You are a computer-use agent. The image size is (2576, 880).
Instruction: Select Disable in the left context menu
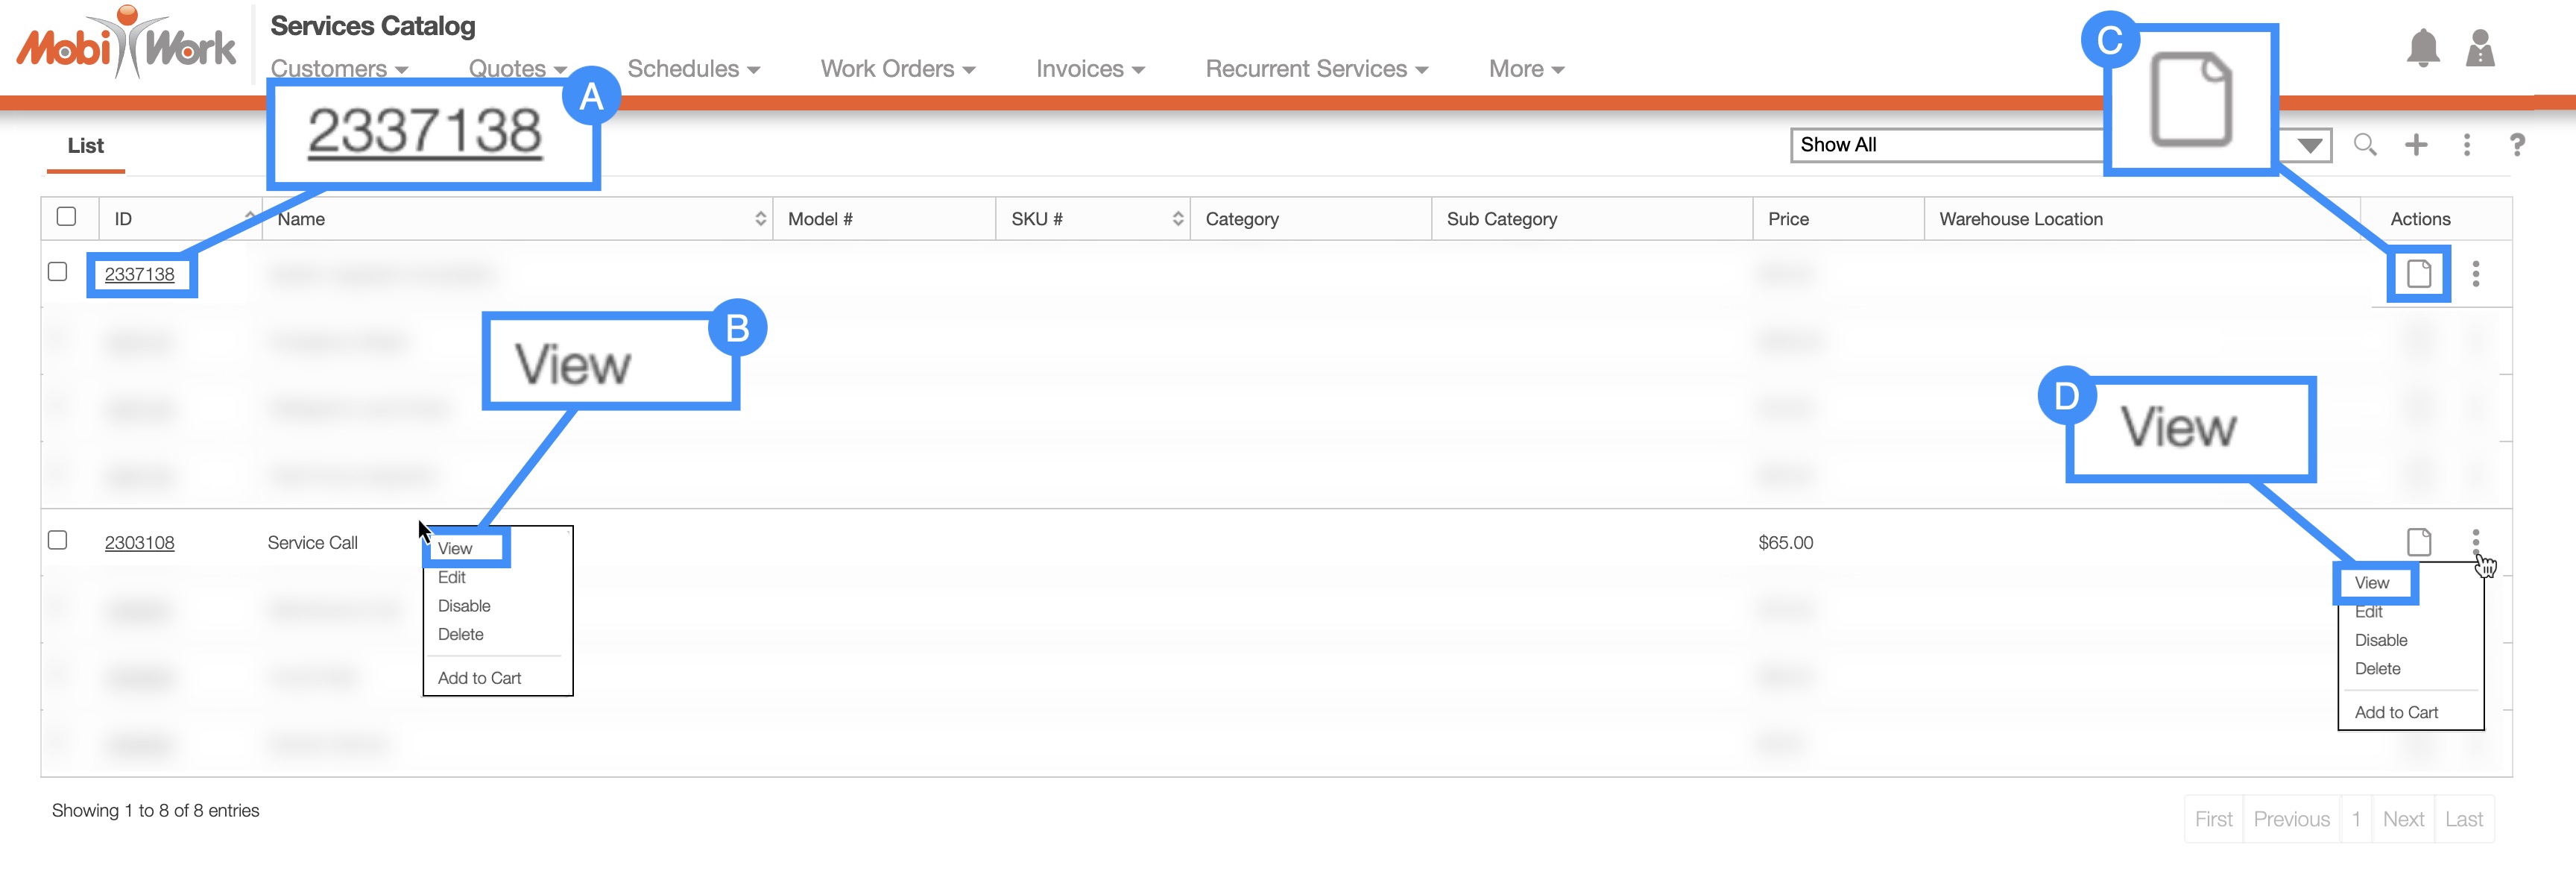[x=464, y=606]
